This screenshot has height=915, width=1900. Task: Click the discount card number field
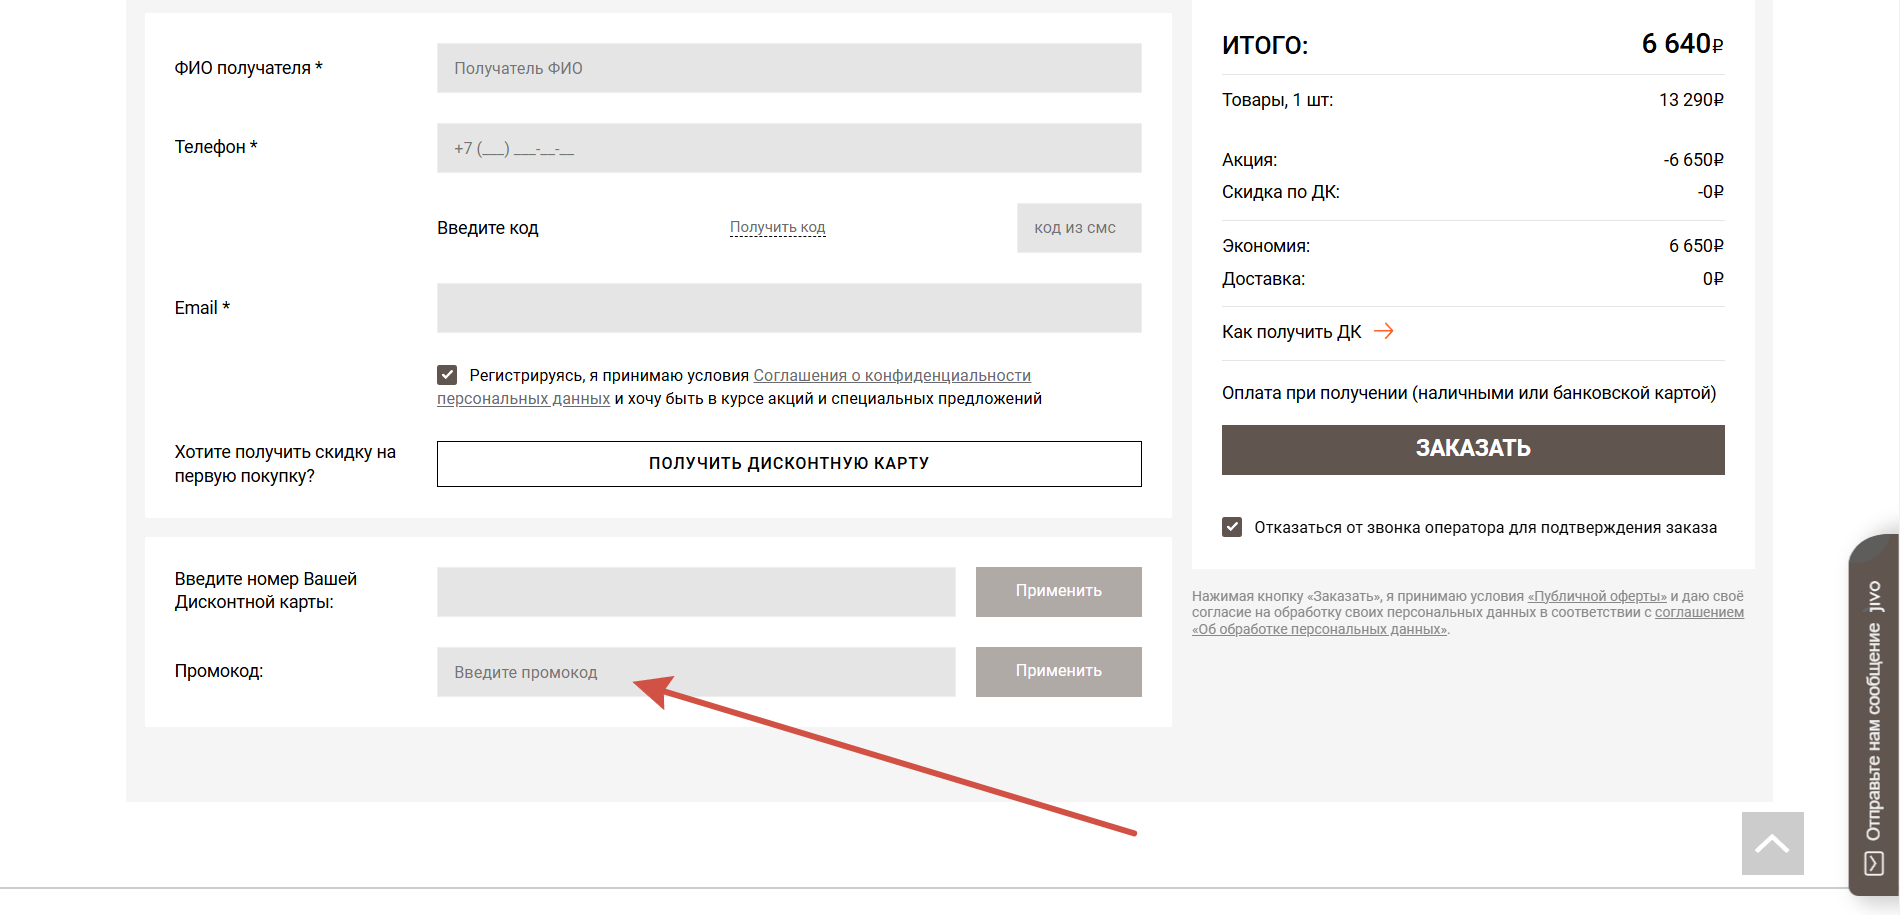point(696,592)
